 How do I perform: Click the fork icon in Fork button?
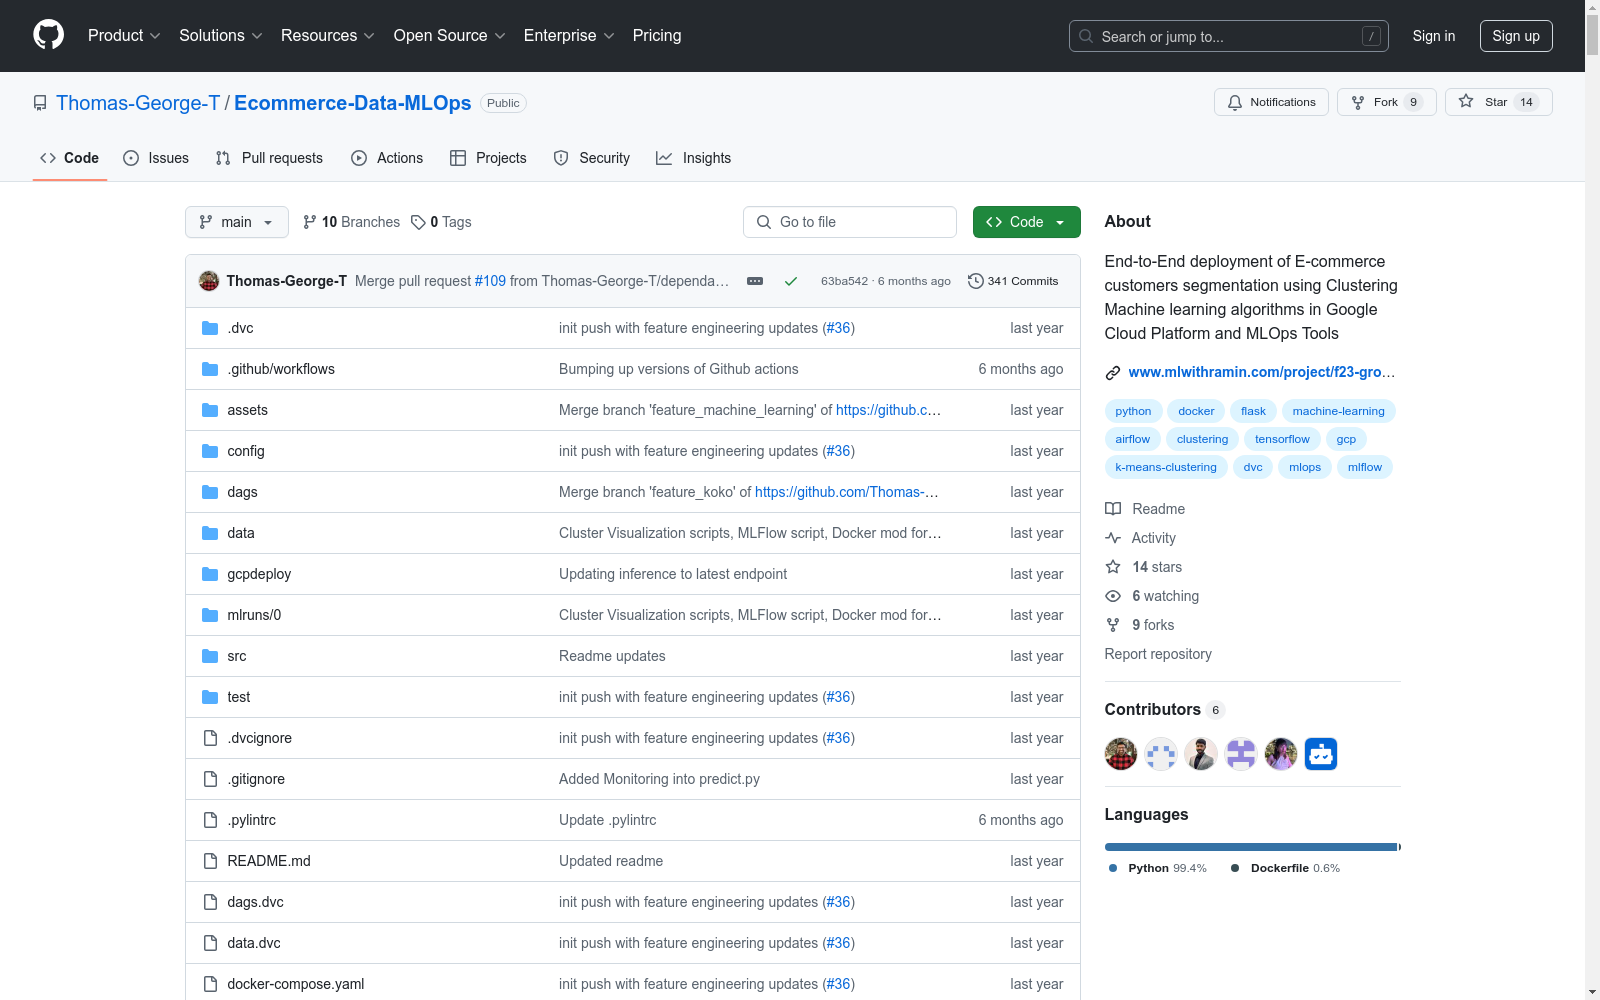tap(1358, 102)
